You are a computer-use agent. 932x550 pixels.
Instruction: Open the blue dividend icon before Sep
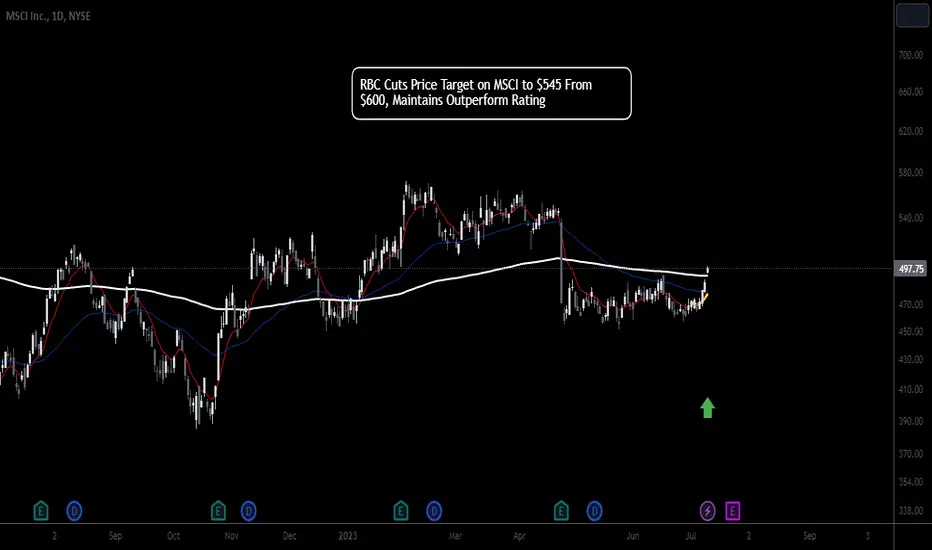tap(74, 510)
